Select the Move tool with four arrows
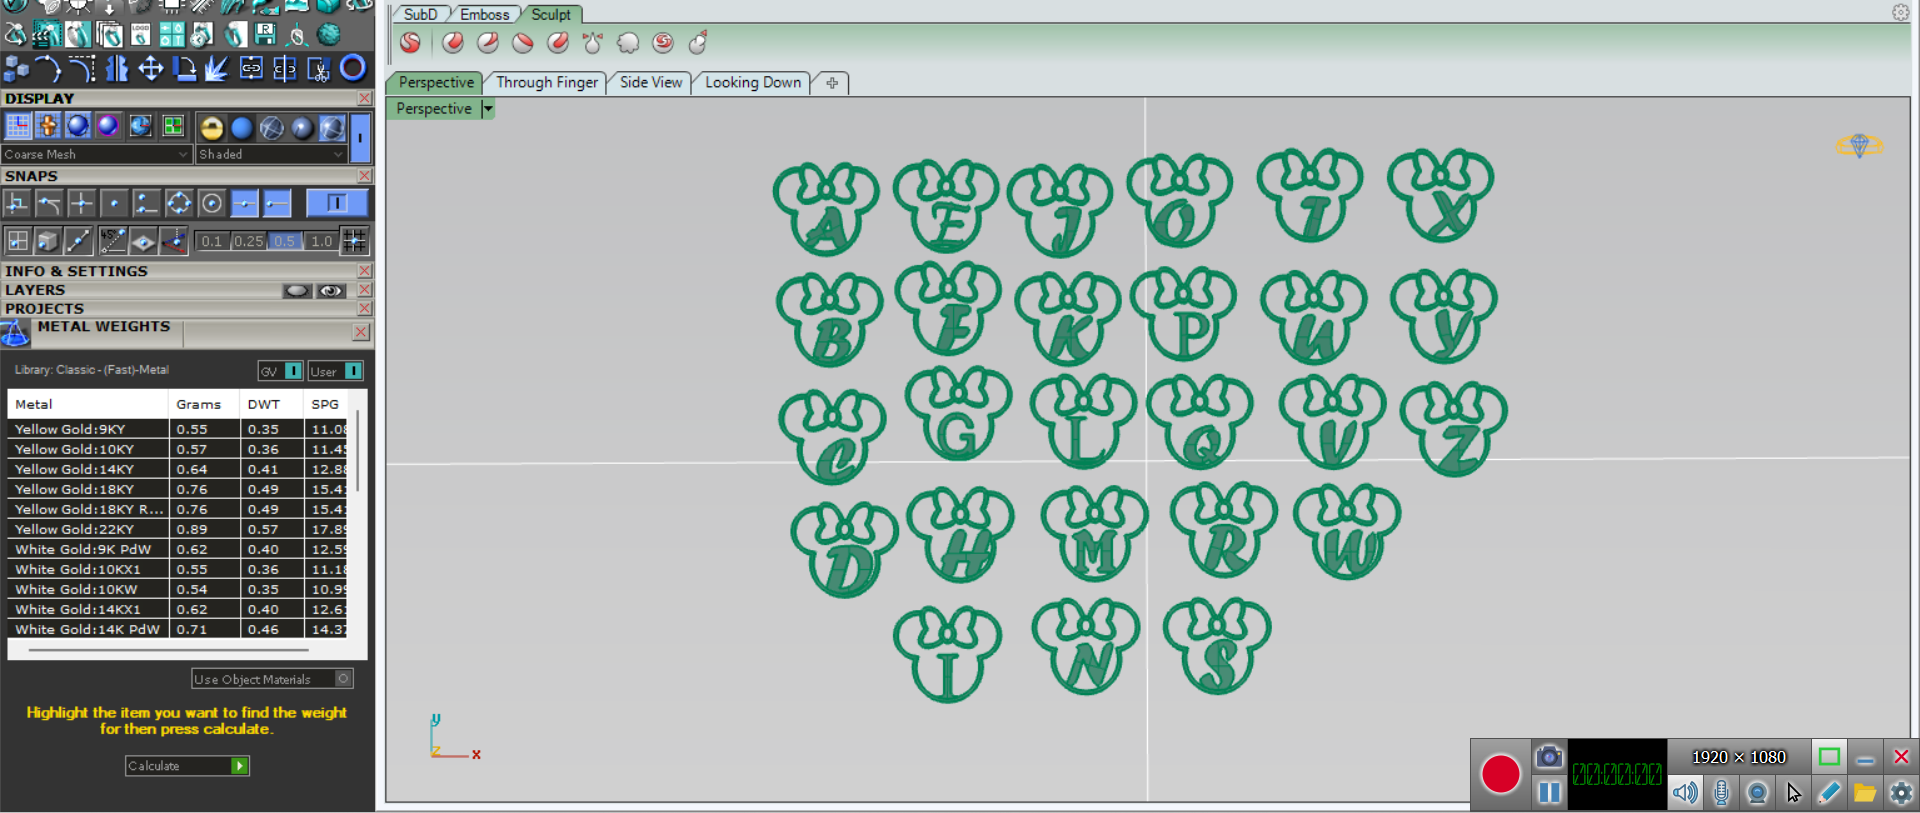This screenshot has height=813, width=1920. point(150,68)
